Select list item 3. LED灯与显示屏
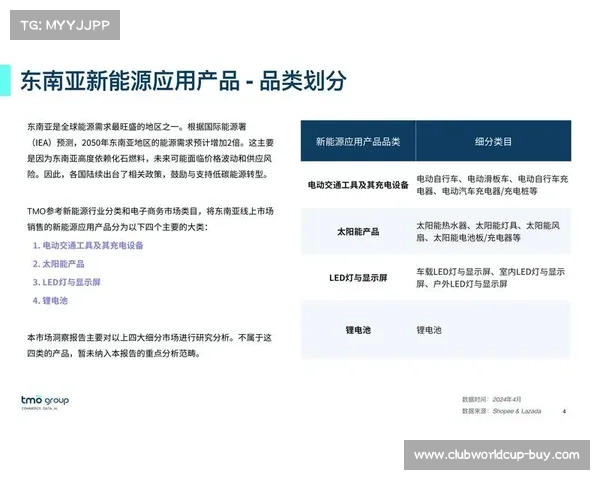600x480 pixels. [x=66, y=282]
